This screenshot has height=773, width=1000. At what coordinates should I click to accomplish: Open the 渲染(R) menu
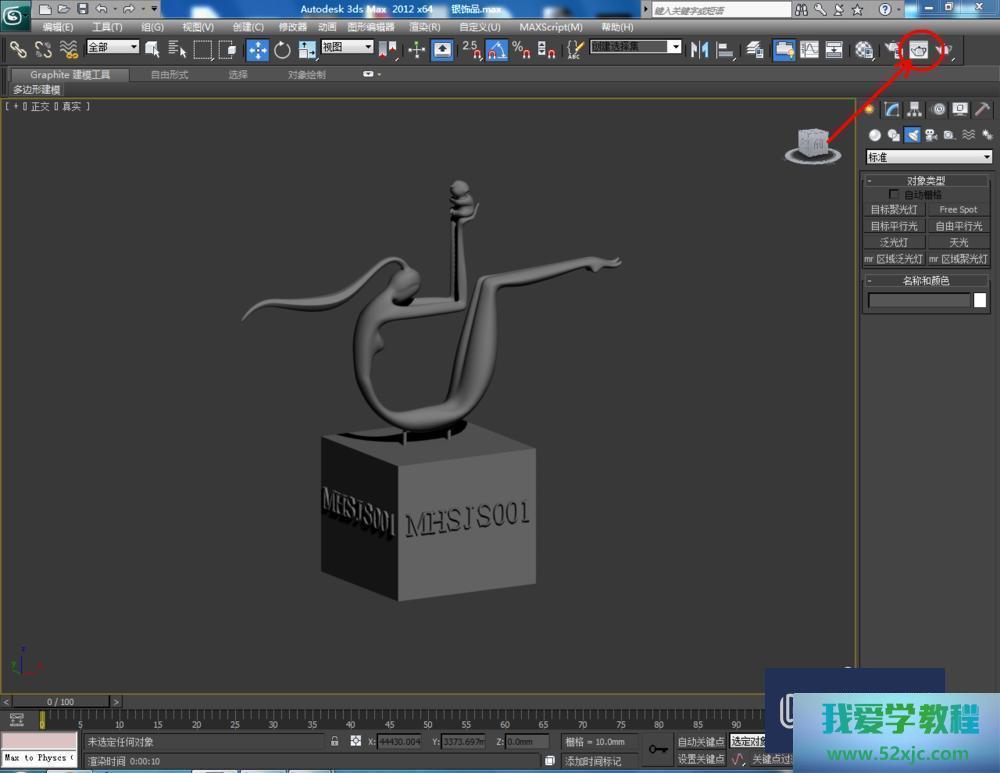click(x=425, y=27)
